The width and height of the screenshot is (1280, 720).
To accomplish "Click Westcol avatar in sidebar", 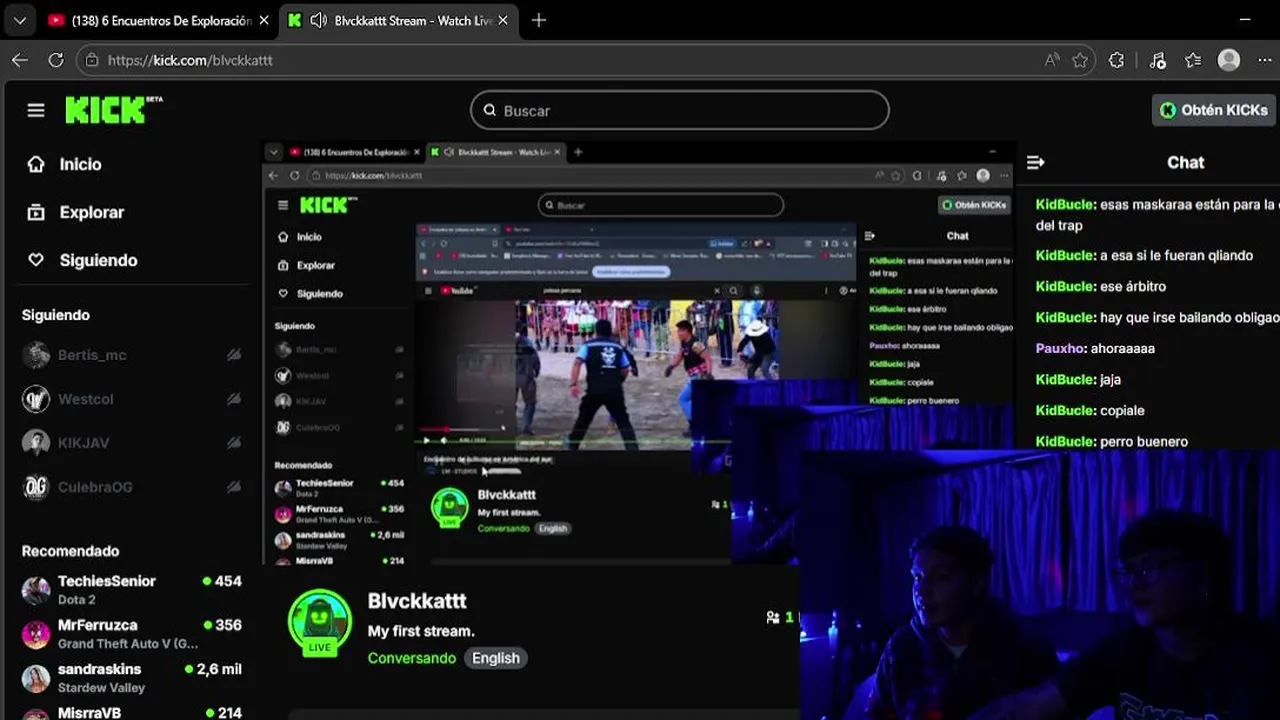I will 36,399.
